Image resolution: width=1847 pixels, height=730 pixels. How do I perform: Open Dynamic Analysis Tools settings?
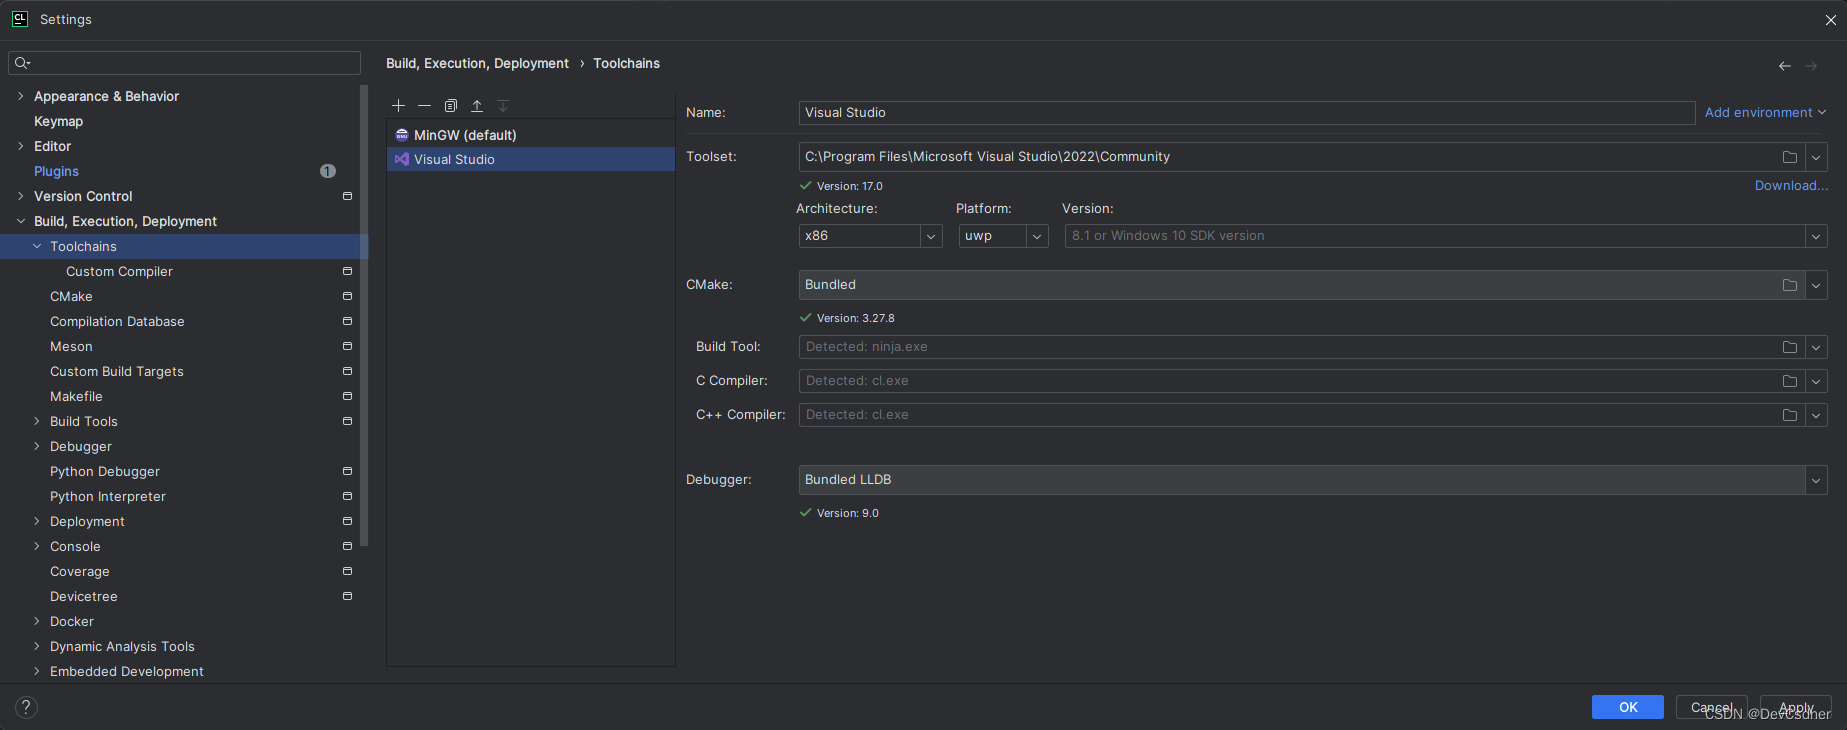[x=122, y=646]
